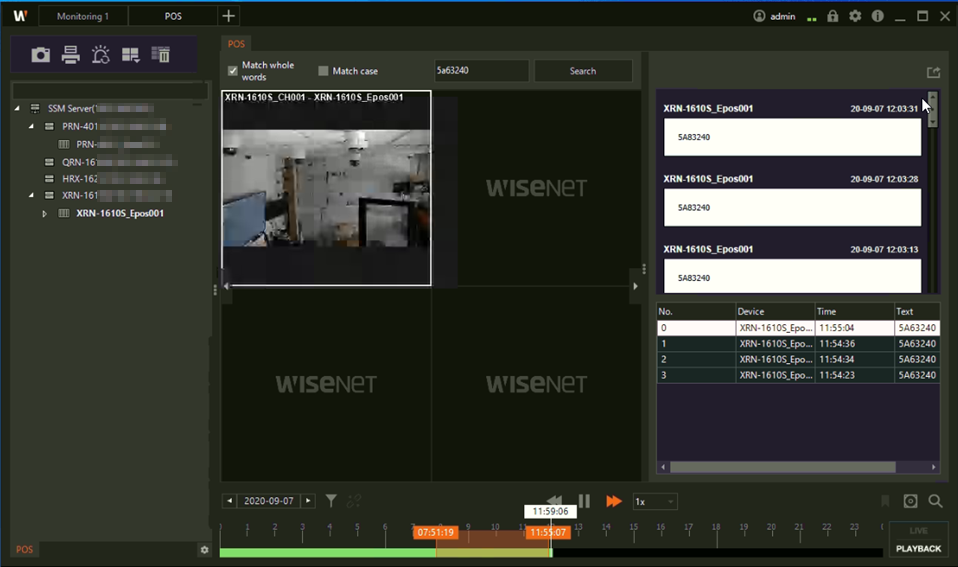Collapse the PRN-401 device node
958x567 pixels.
pyautogui.click(x=31, y=126)
